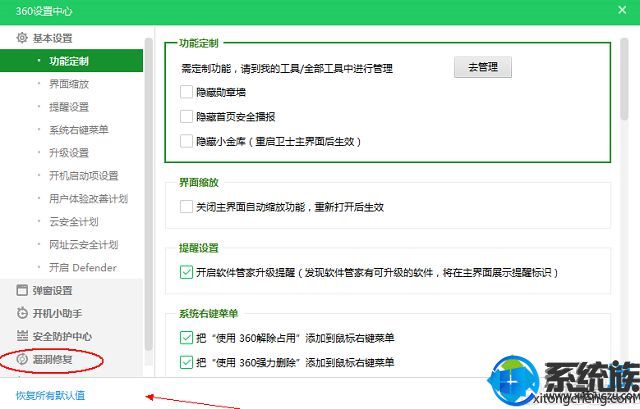Click the 弹窗设置 window icon
Screen dimensions: 640x409
click(x=22, y=290)
